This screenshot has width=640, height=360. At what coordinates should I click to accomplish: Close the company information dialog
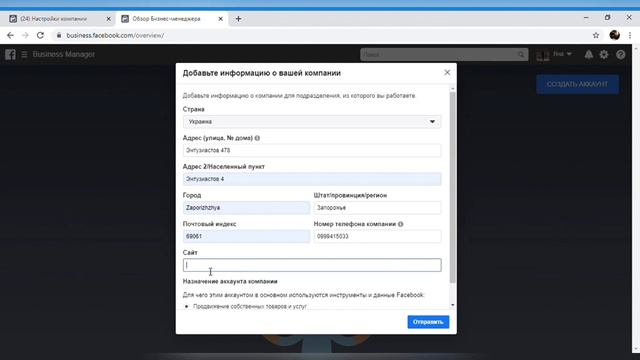click(447, 73)
